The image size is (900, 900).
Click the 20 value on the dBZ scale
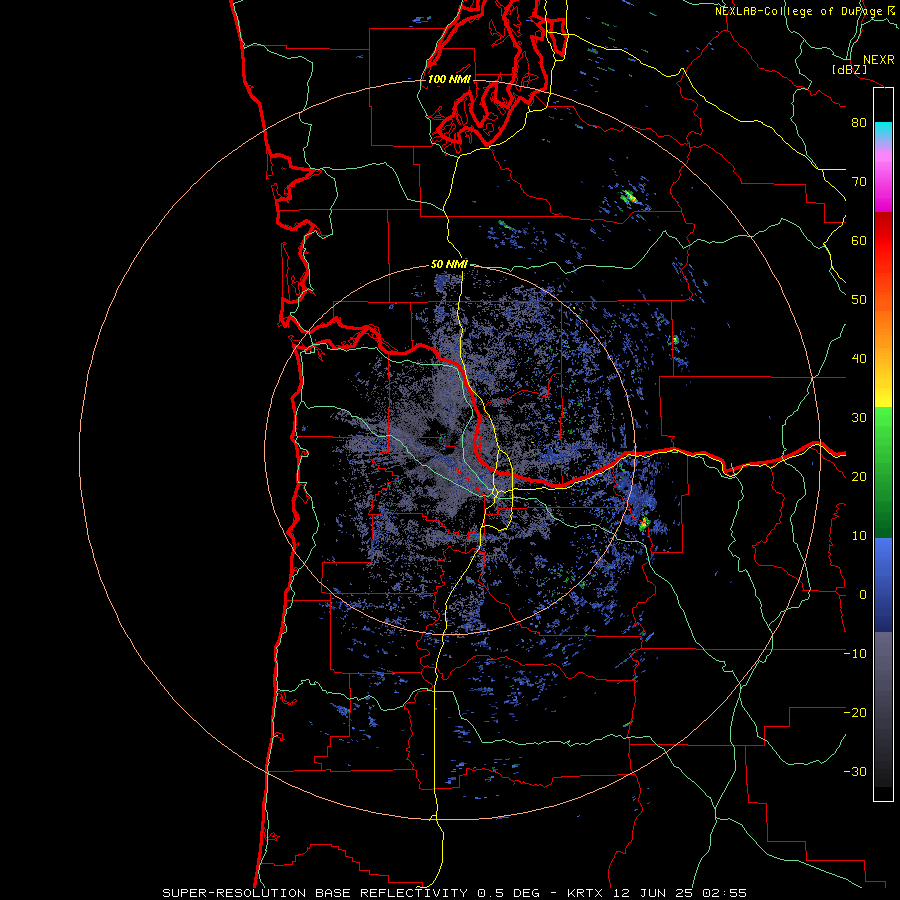pos(859,477)
